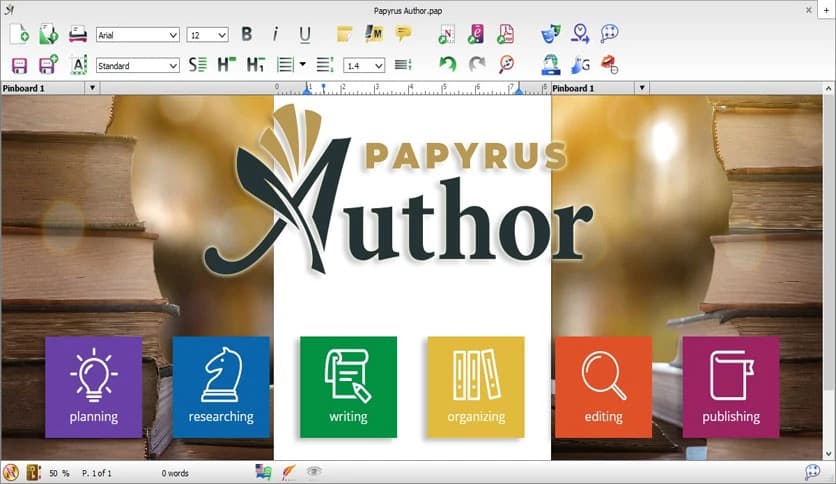Open the purple planning tile
The height and width of the screenshot is (484, 836).
point(93,387)
